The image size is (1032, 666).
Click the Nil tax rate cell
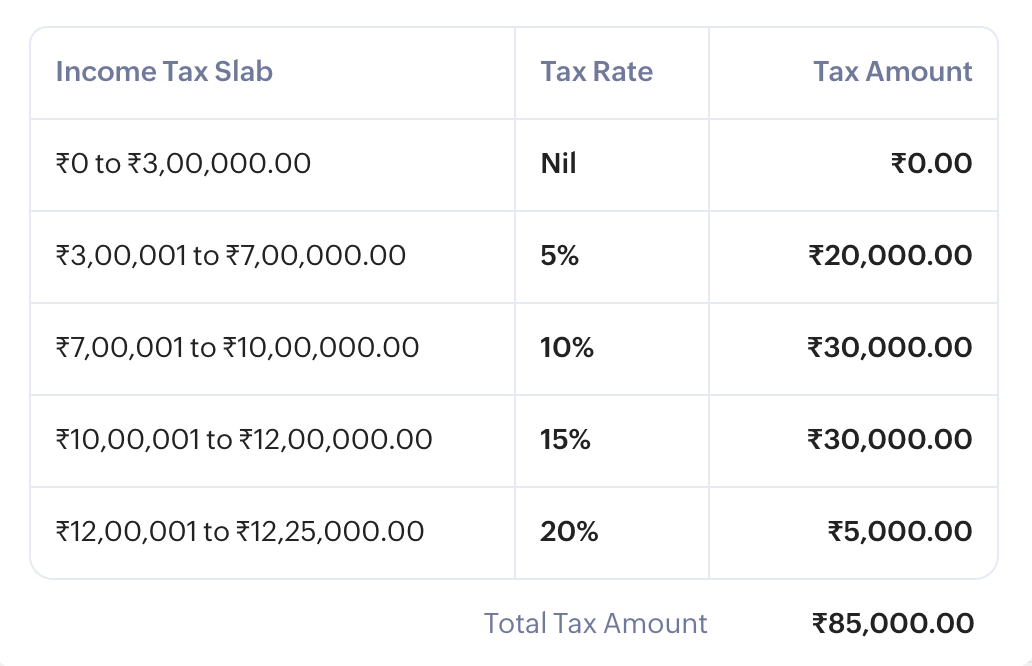pyautogui.click(x=559, y=164)
